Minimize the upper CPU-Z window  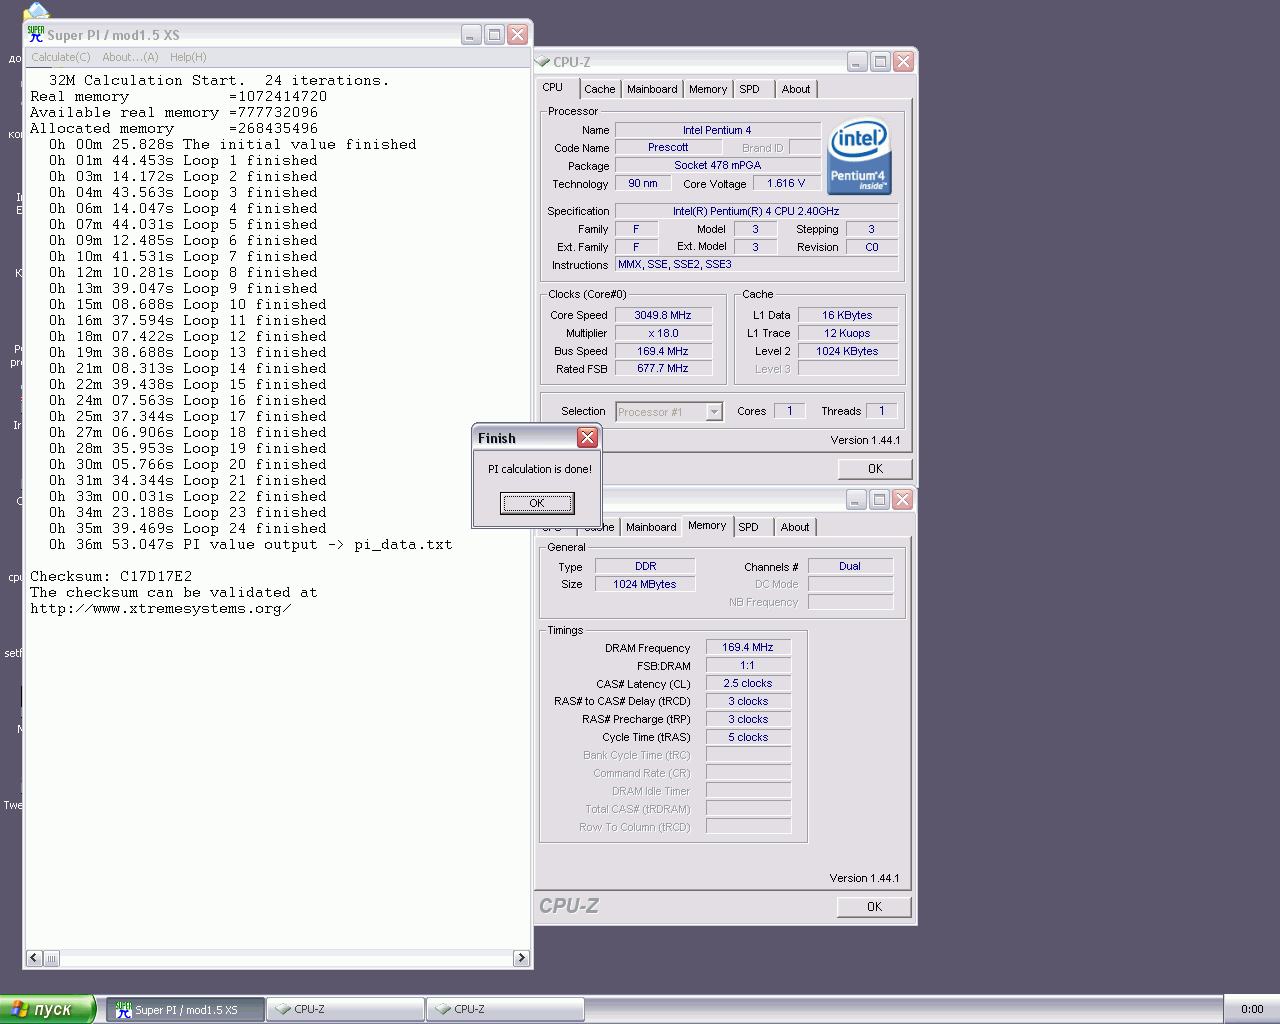point(857,61)
